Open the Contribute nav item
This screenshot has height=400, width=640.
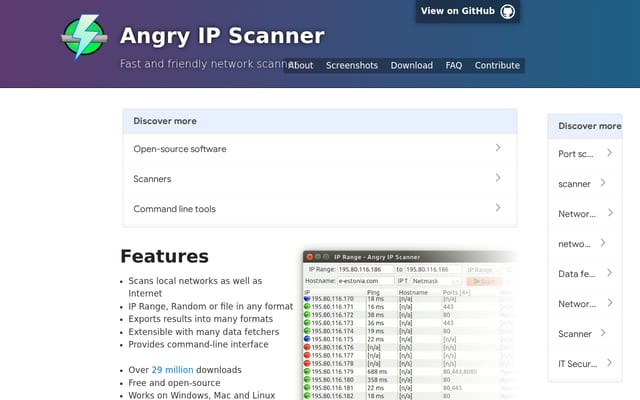497,65
